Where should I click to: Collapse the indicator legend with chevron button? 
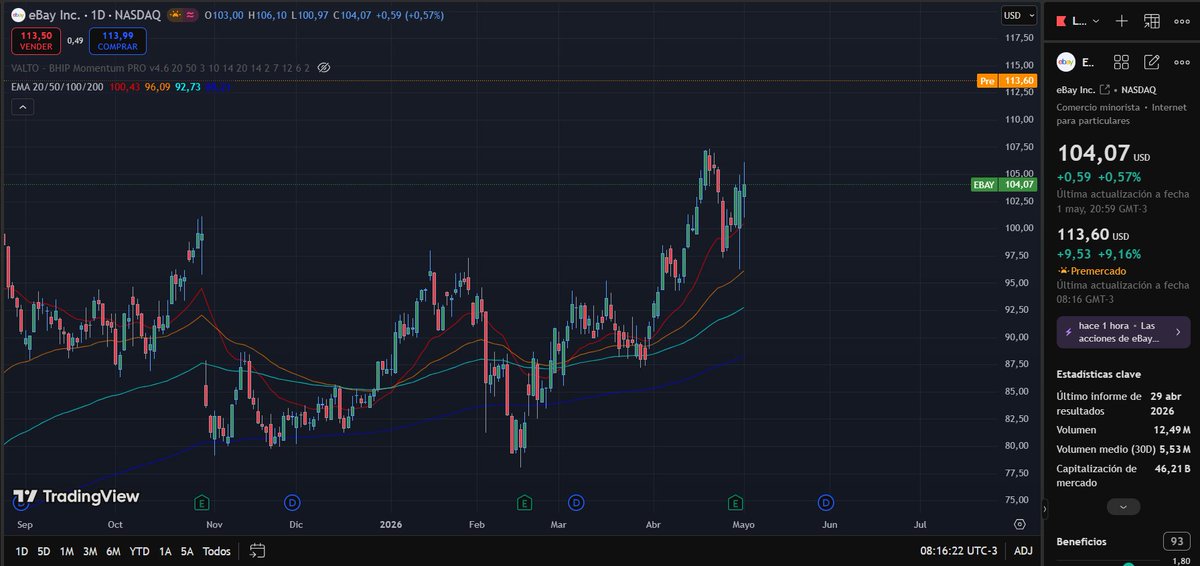click(x=23, y=107)
